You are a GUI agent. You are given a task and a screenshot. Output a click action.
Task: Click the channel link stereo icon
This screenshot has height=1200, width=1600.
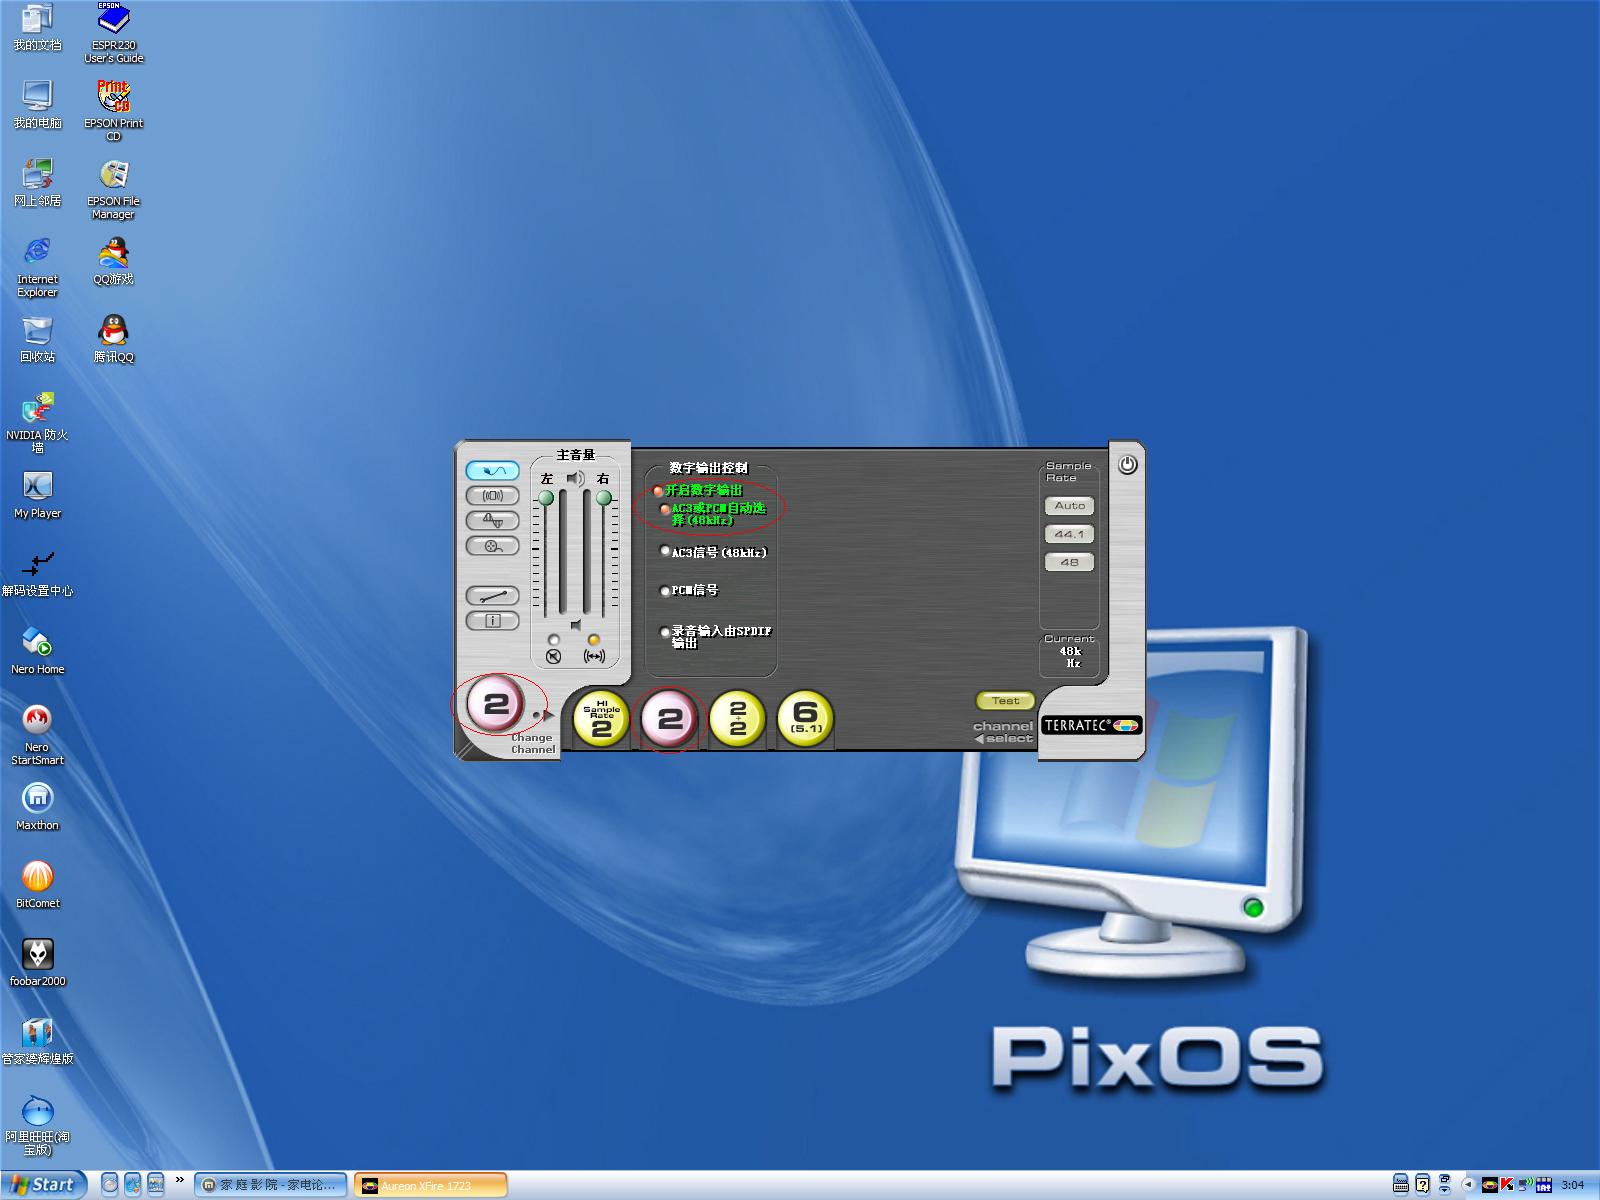coord(594,657)
